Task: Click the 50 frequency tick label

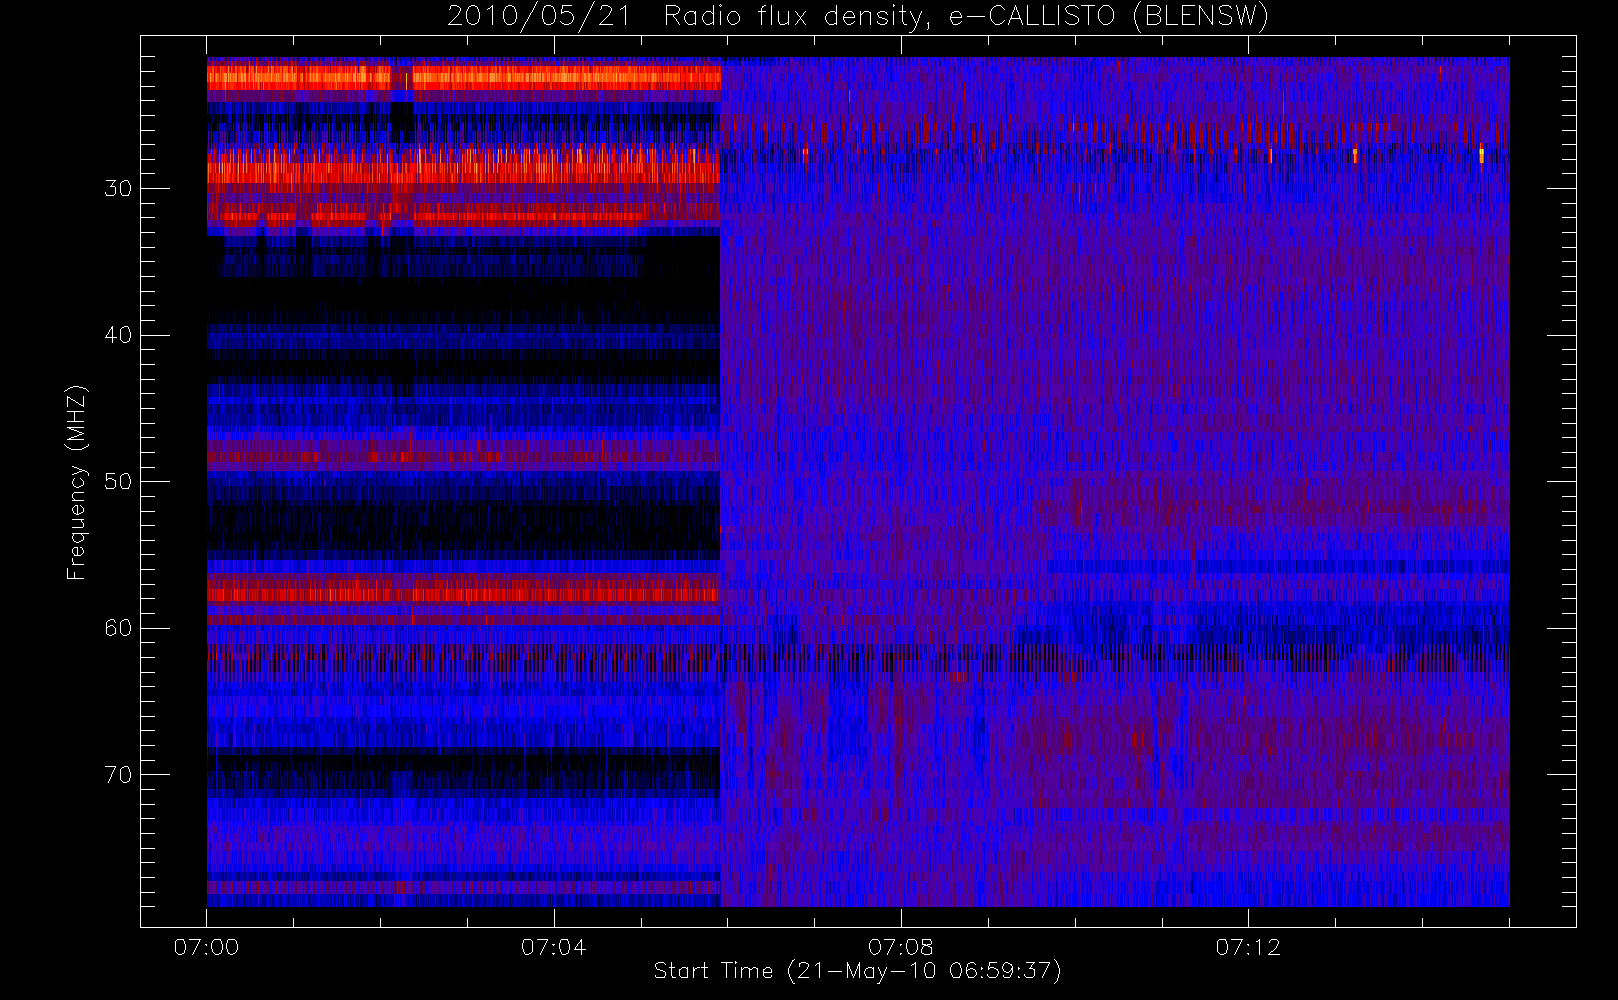Action: [118, 482]
